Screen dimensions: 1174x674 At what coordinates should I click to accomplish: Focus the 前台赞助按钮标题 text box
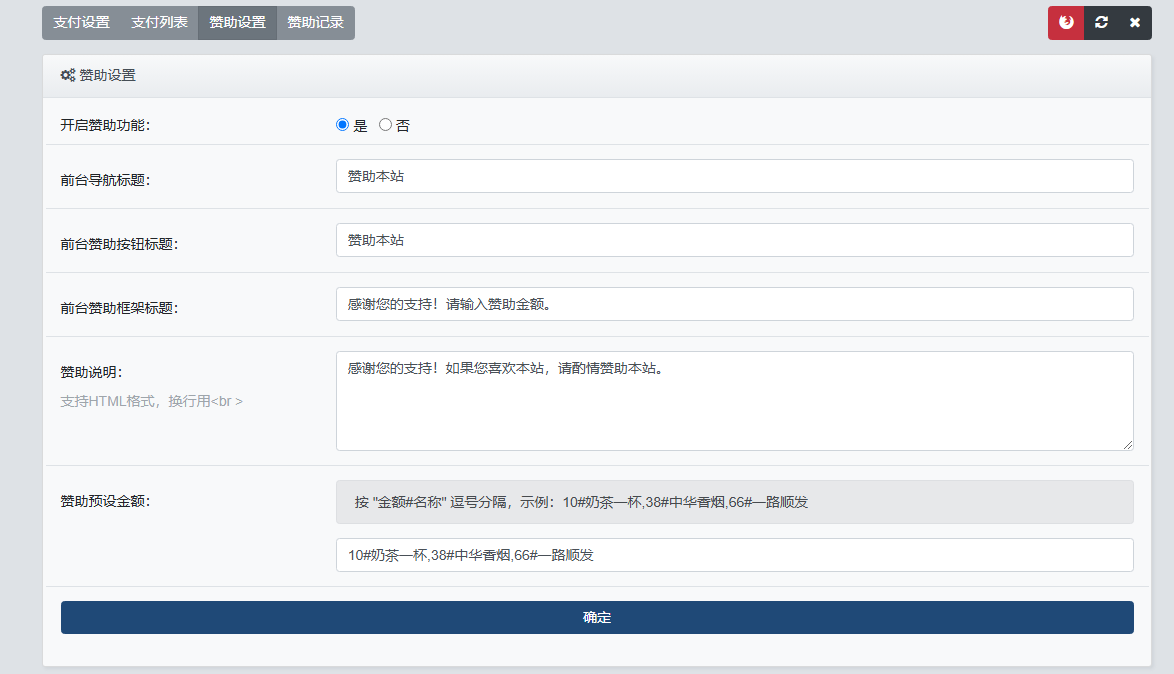click(734, 240)
